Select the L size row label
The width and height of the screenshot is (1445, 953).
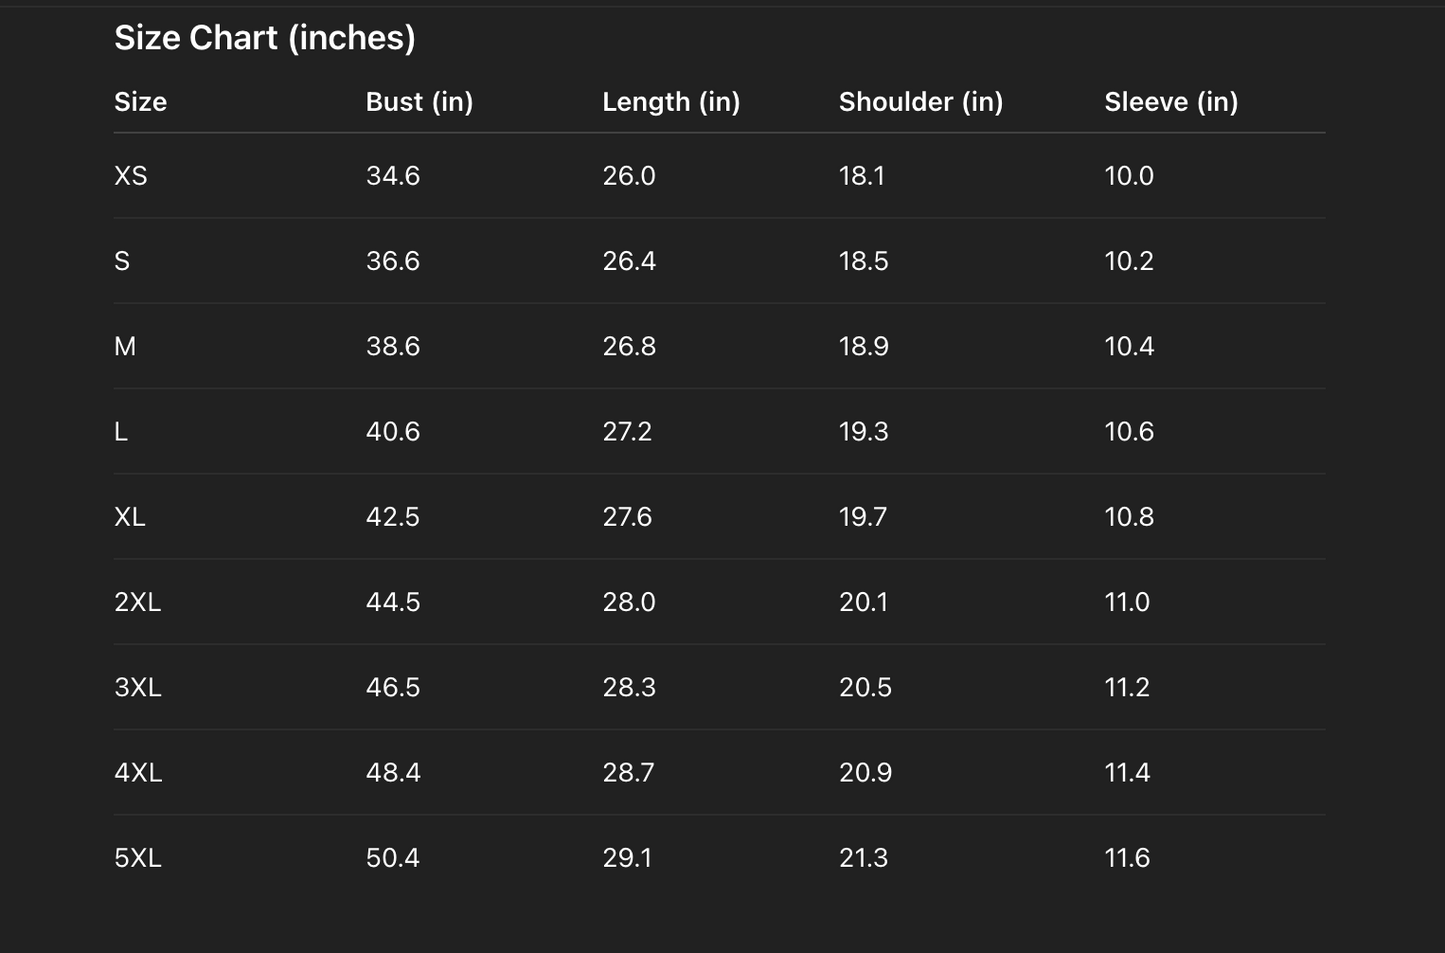coord(121,432)
